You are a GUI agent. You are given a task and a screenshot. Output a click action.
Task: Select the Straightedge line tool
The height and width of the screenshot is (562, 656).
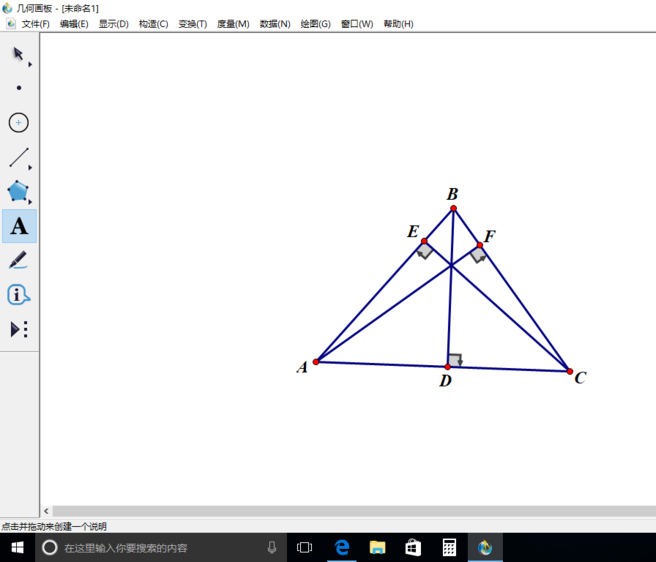point(19,157)
